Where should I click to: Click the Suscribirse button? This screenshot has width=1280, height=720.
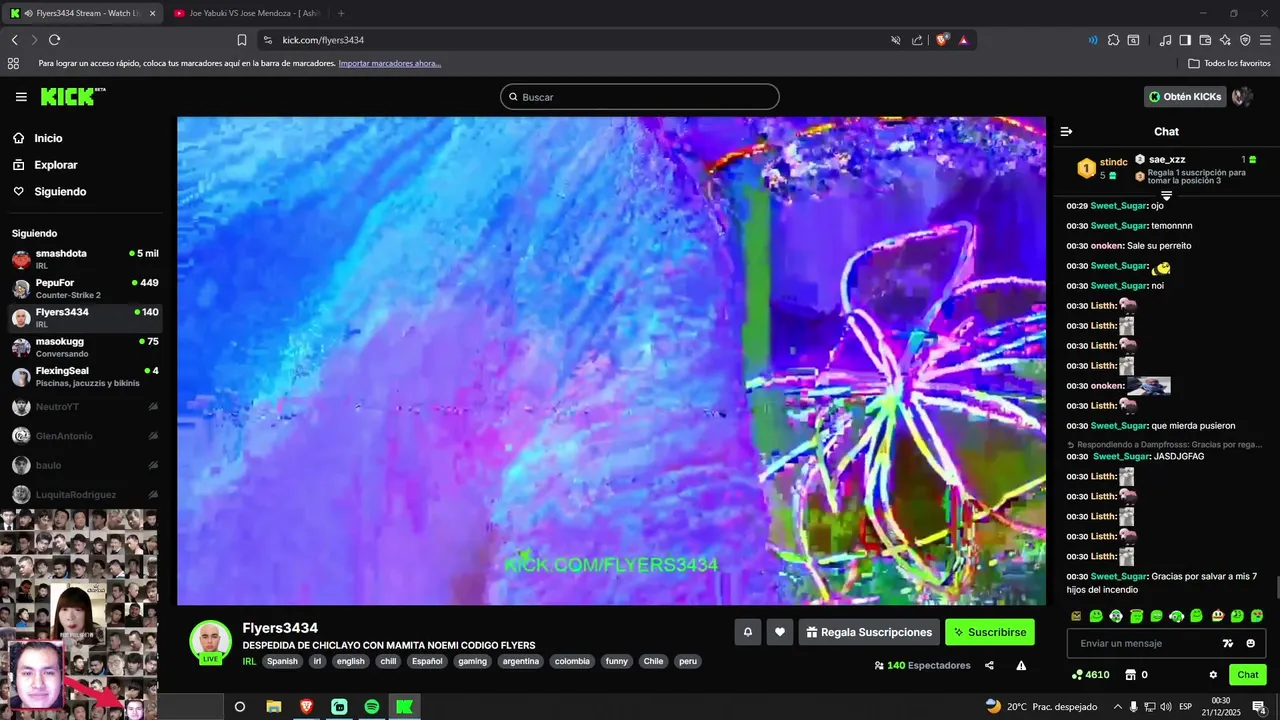point(990,632)
